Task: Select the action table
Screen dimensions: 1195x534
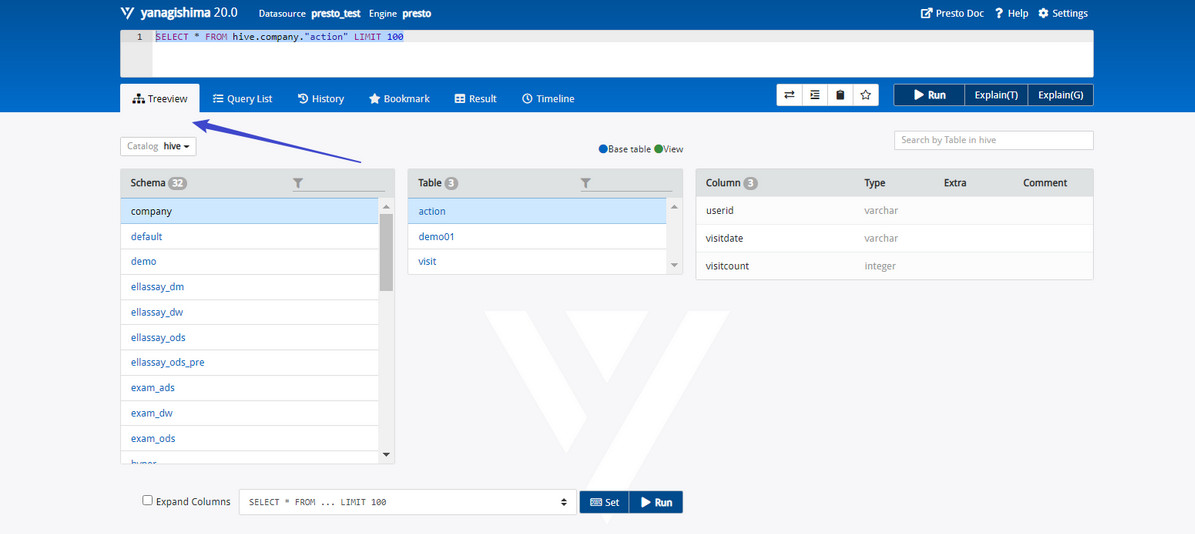Action: (537, 211)
